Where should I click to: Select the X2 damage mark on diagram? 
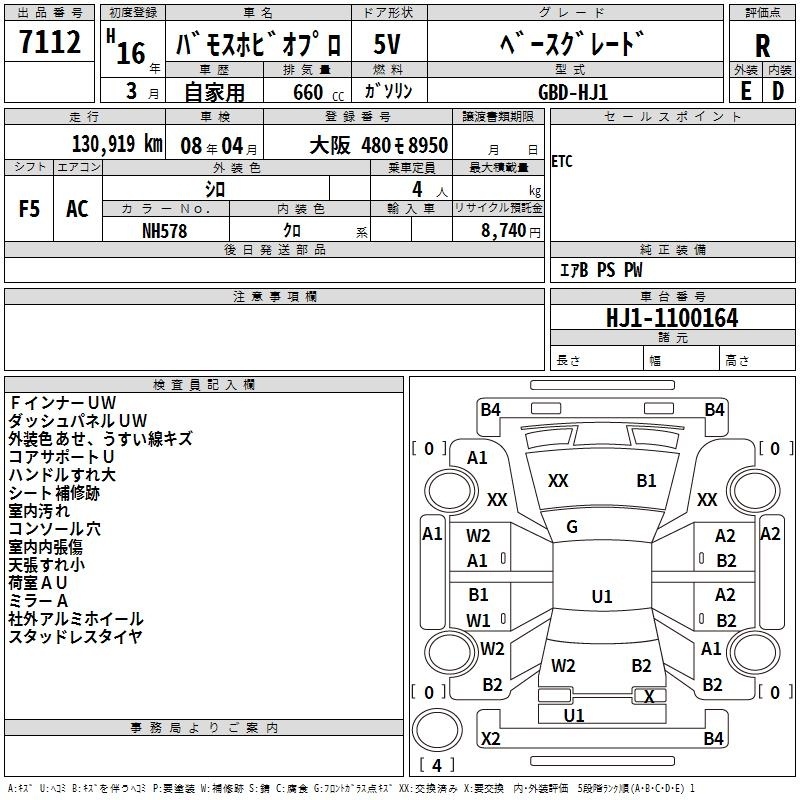490,739
